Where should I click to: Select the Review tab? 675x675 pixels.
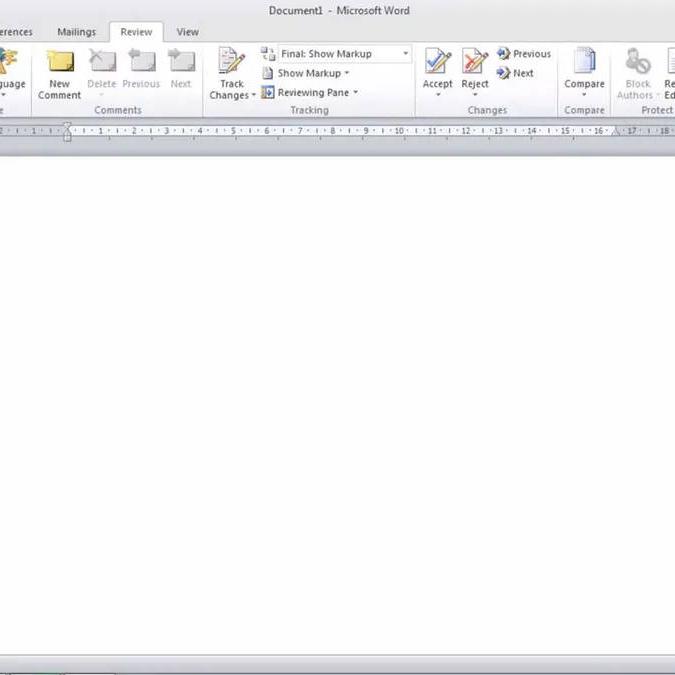pos(136,32)
